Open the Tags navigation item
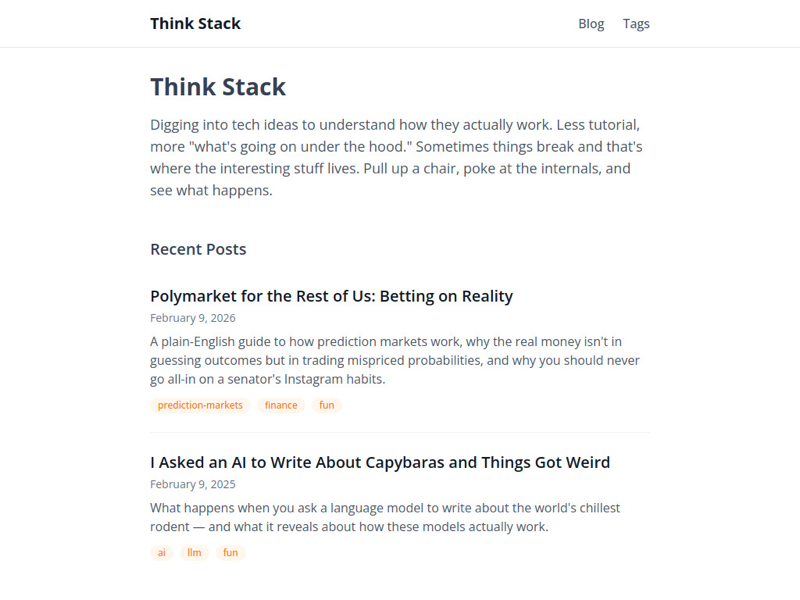 (637, 23)
